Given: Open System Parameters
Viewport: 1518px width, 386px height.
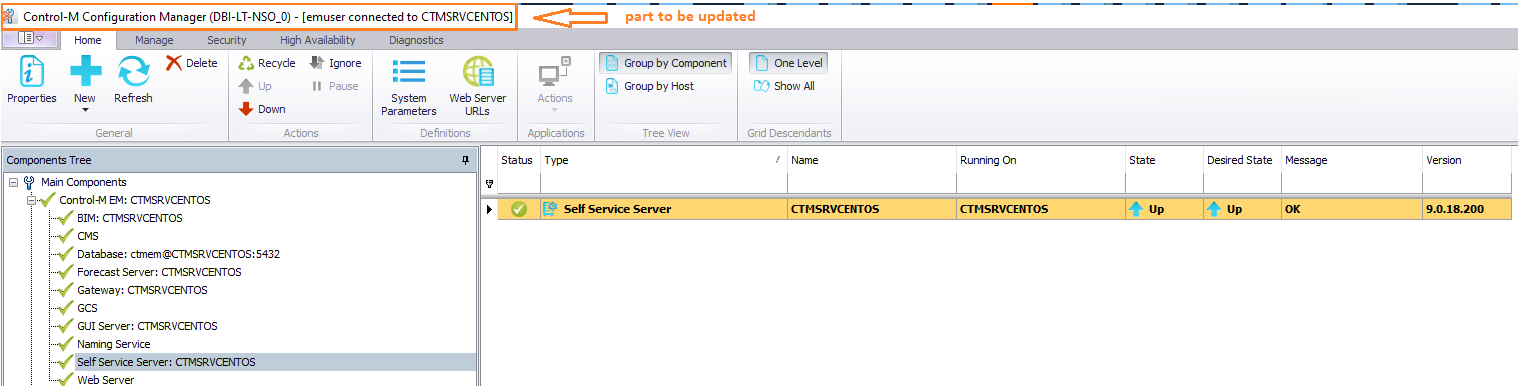Looking at the screenshot, I should click(x=408, y=86).
